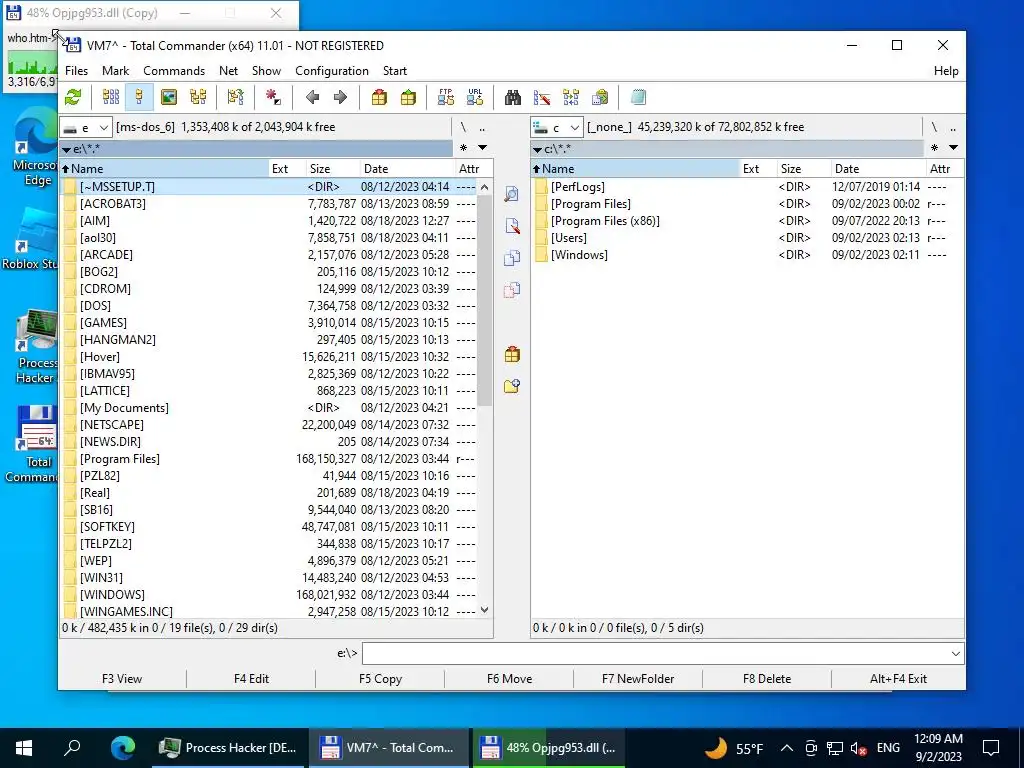Click the copy icon in the middle bar
This screenshot has height=768, width=1024.
[x=512, y=258]
